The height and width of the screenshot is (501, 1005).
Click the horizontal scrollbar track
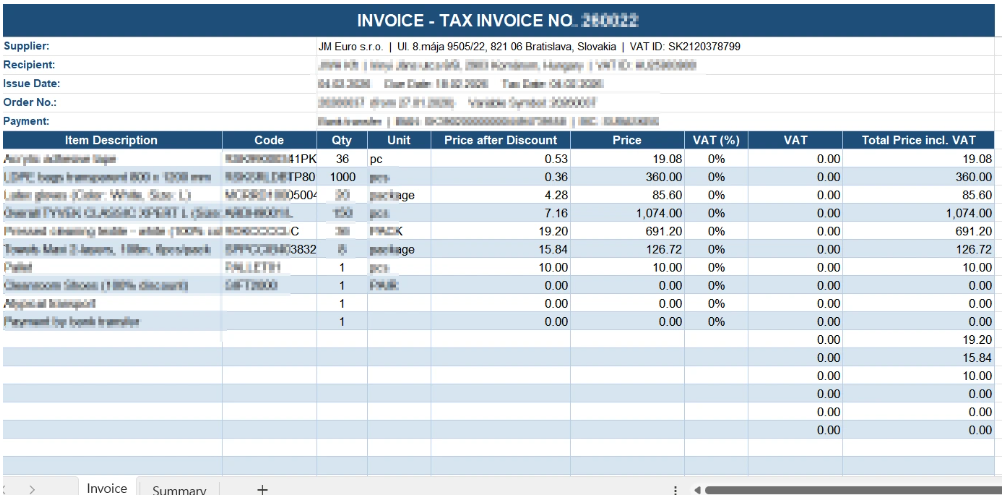(x=850, y=490)
